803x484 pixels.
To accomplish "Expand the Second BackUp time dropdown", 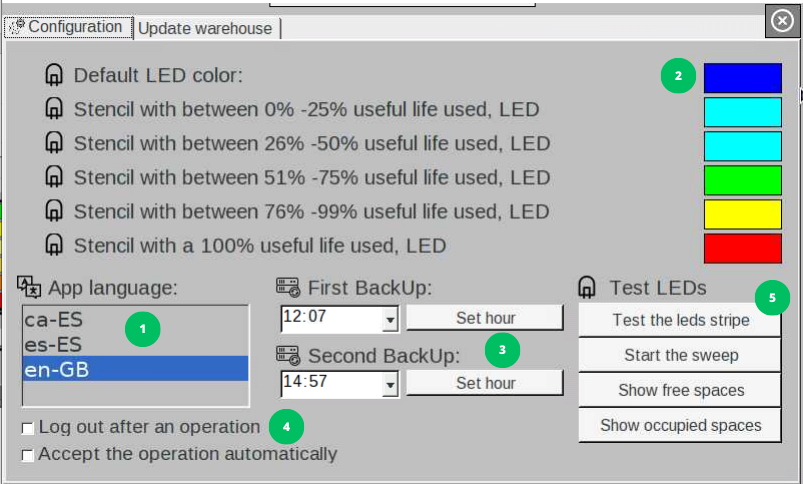I will 390,383.
